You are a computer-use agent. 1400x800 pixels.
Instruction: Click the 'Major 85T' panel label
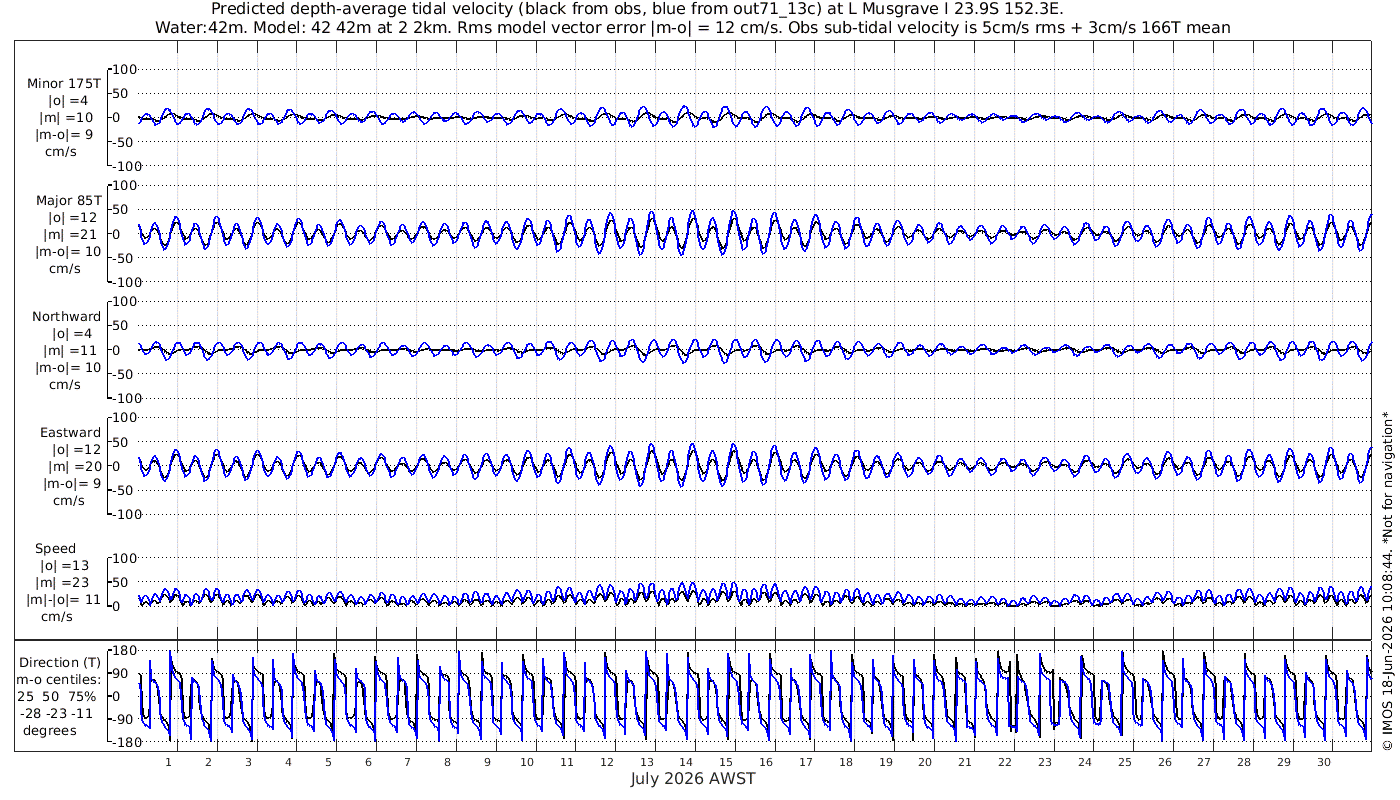68,200
